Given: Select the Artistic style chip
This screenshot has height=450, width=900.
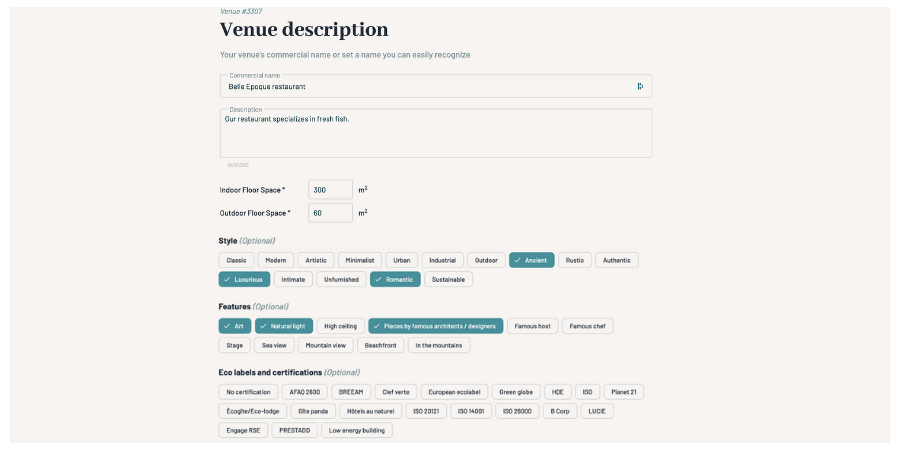Looking at the screenshot, I should 316,260.
